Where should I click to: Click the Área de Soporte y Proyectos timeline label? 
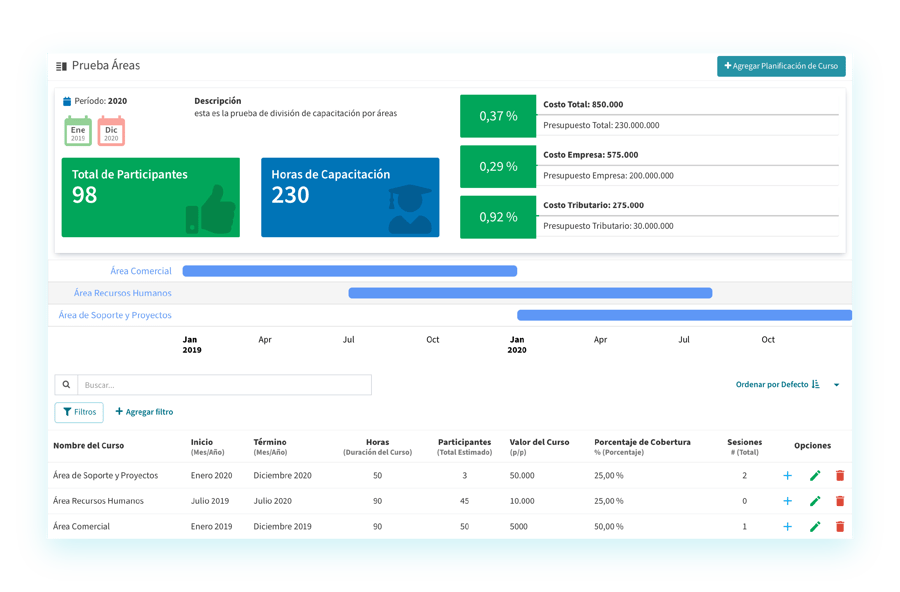pos(115,315)
